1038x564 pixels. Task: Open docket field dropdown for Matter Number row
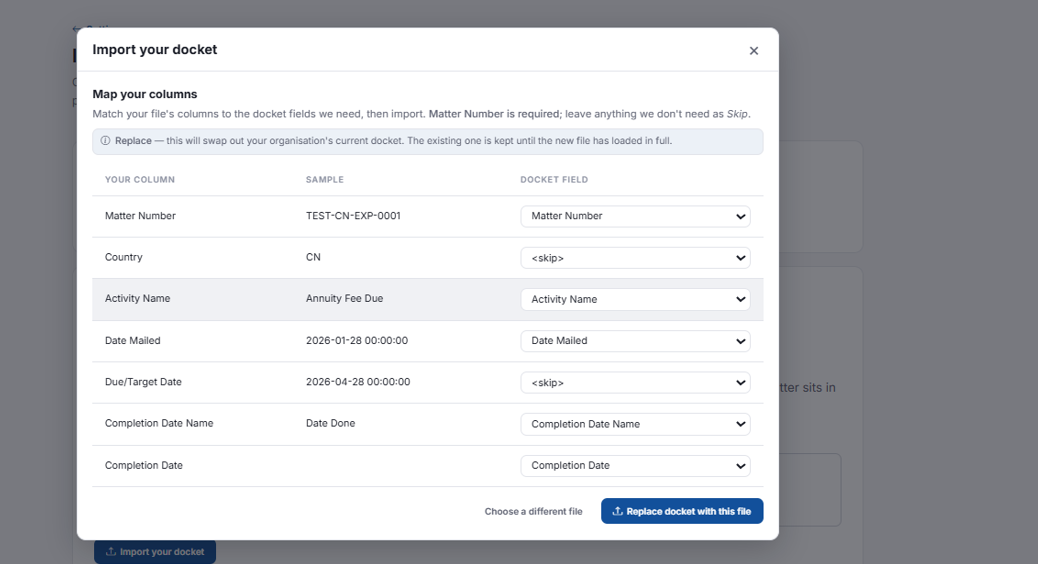click(x=636, y=216)
